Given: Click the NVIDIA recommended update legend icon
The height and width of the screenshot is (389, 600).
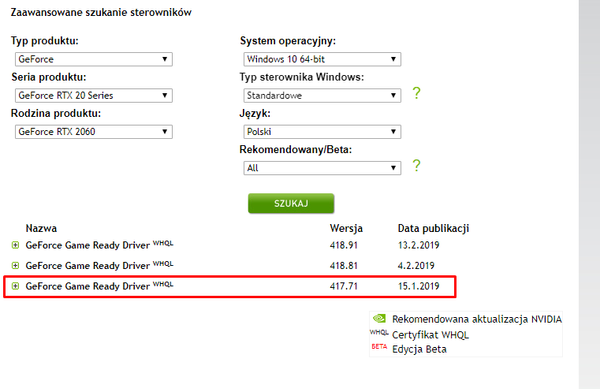Looking at the screenshot, I should click(379, 318).
